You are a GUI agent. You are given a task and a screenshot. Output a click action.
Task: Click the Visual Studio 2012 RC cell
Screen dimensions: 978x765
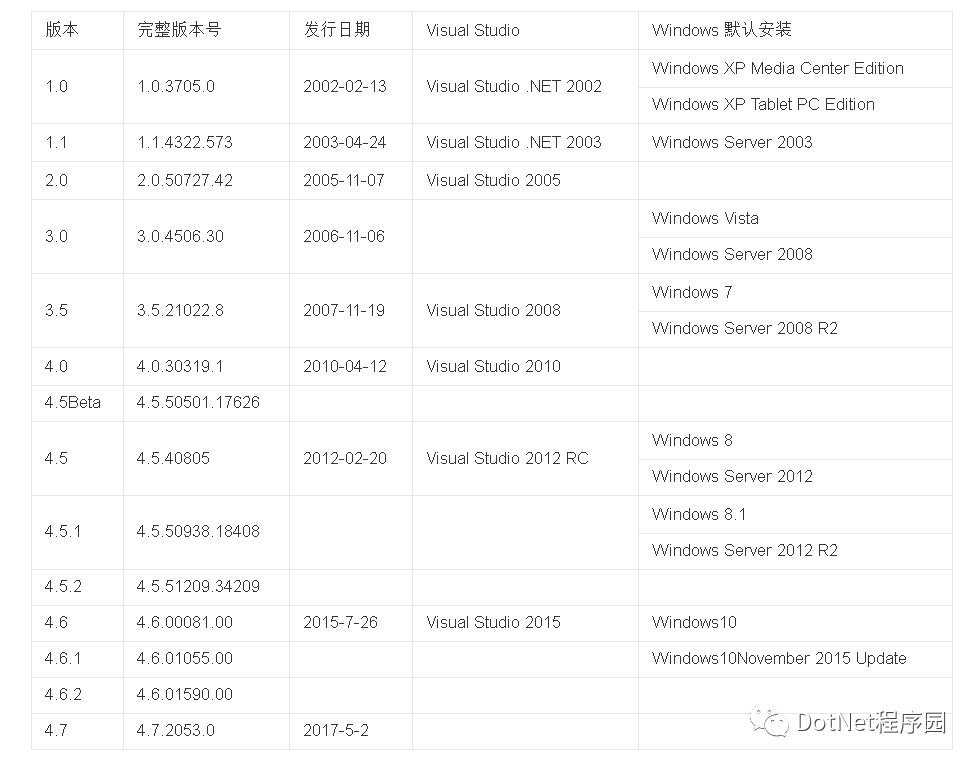525,459
